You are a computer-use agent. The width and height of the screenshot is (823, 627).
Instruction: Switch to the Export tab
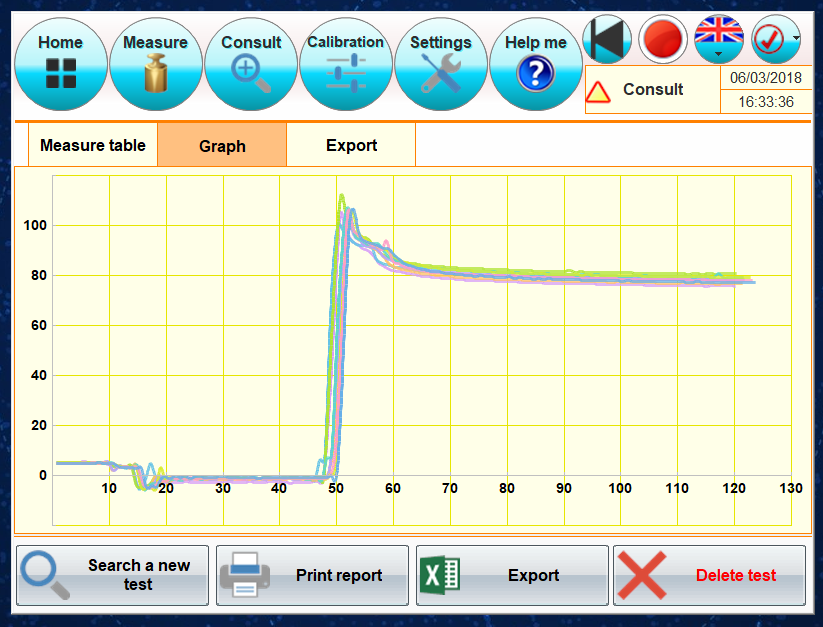(x=351, y=145)
